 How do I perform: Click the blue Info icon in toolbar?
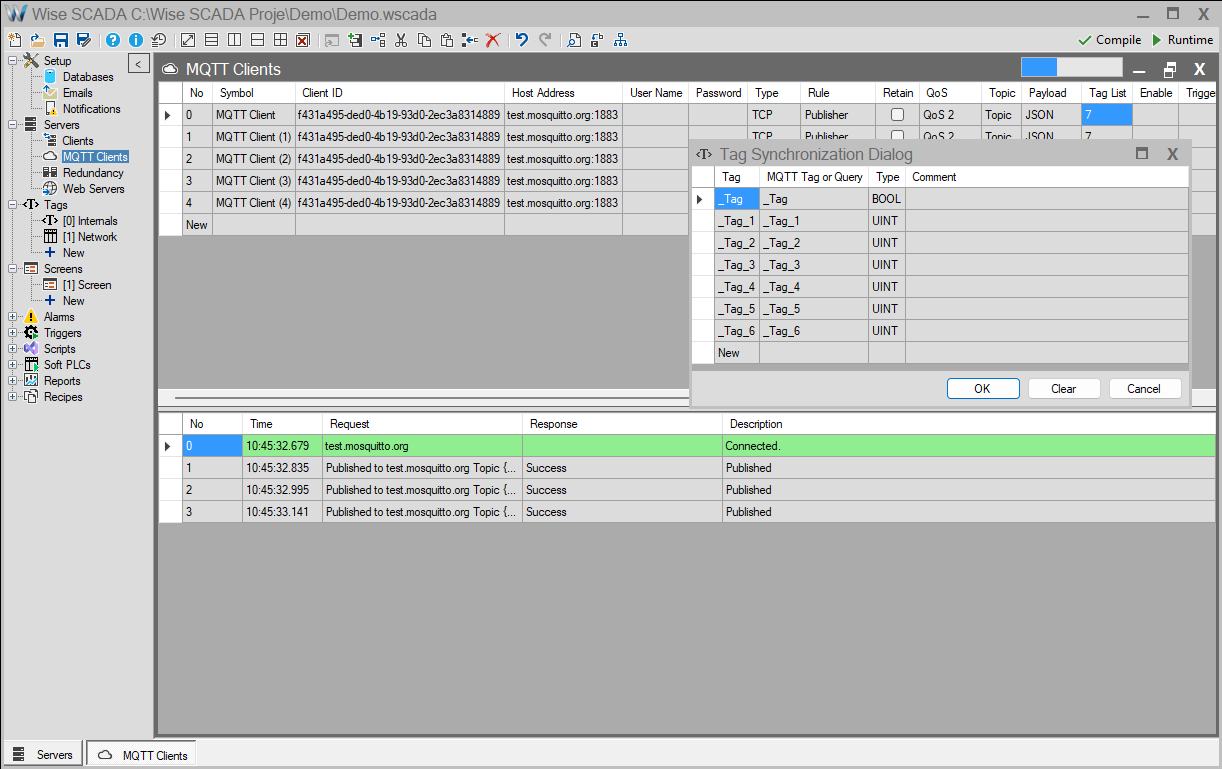click(136, 40)
